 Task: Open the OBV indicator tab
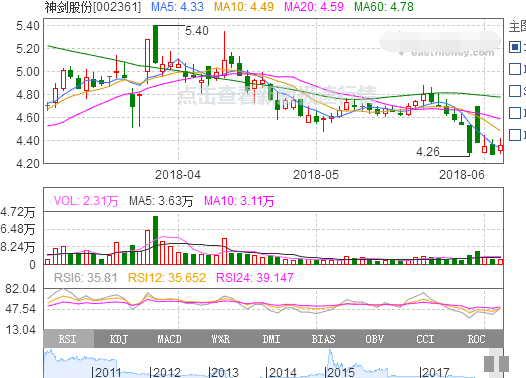[374, 339]
